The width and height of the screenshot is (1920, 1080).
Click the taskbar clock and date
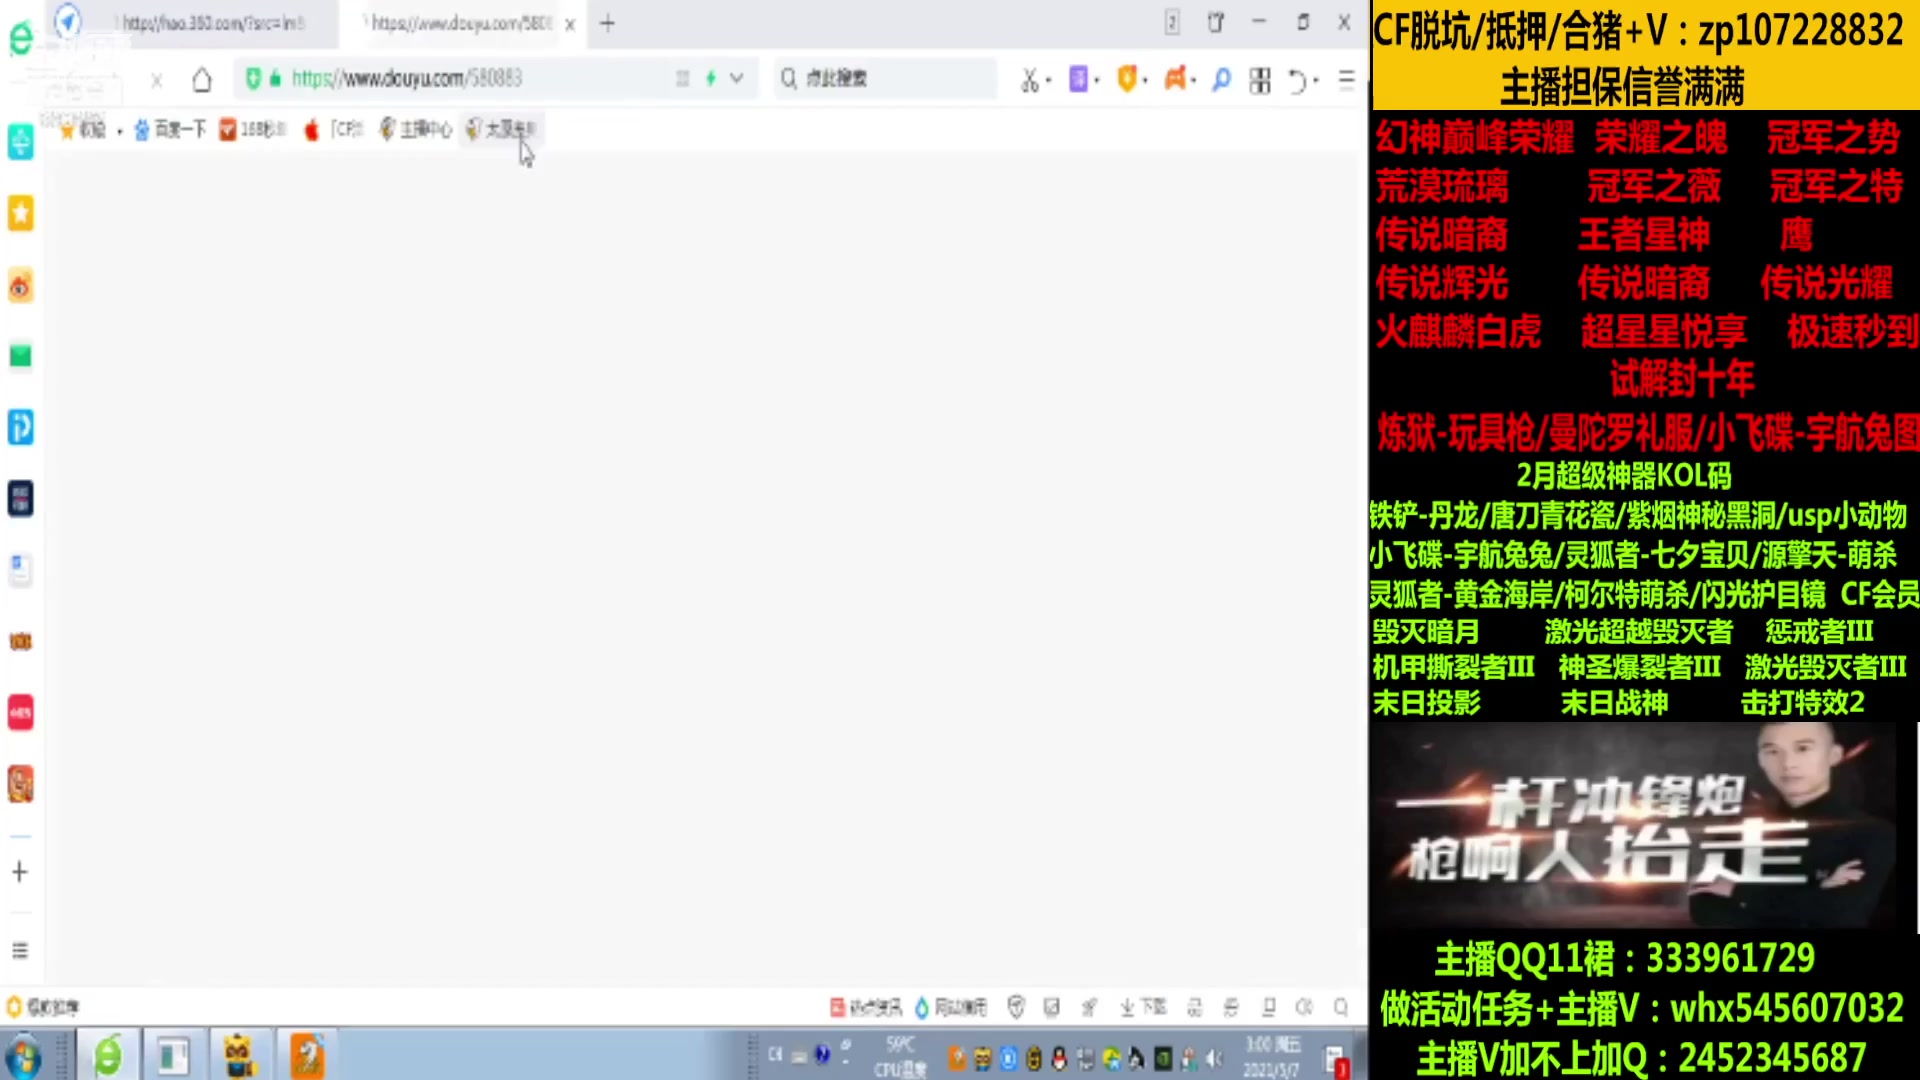(x=1273, y=1056)
